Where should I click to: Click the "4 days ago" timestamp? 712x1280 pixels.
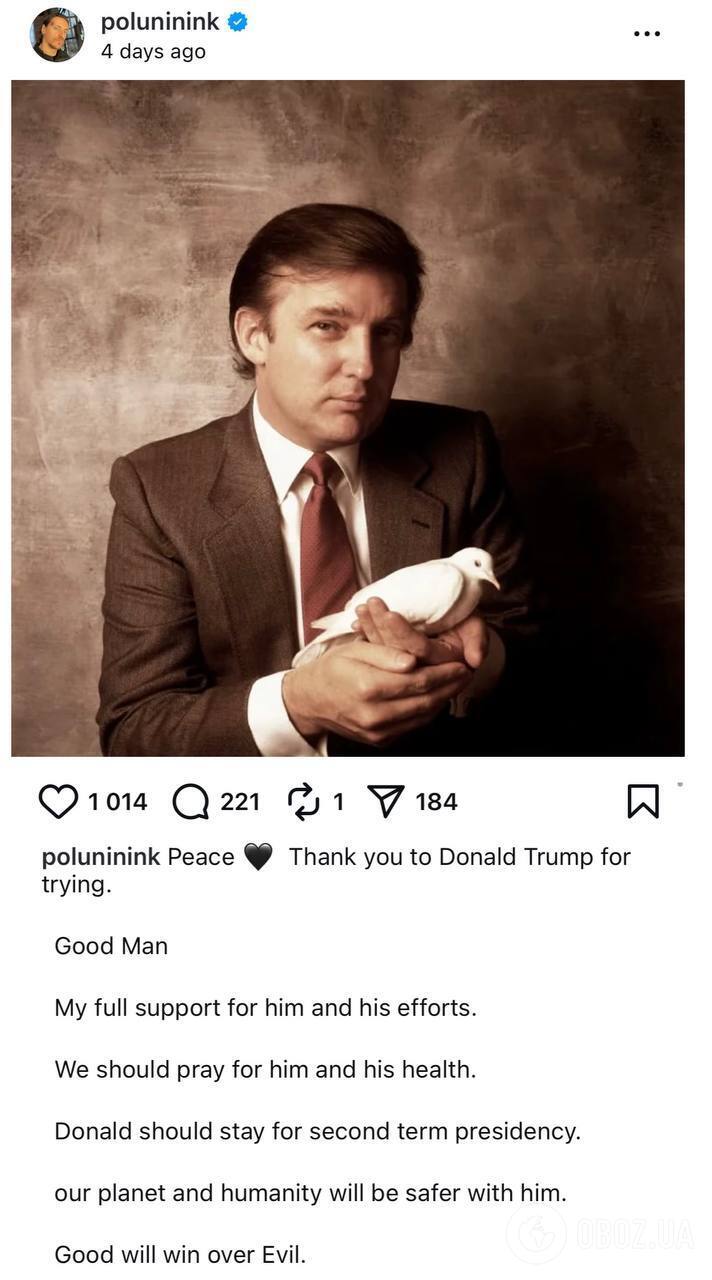click(x=153, y=52)
